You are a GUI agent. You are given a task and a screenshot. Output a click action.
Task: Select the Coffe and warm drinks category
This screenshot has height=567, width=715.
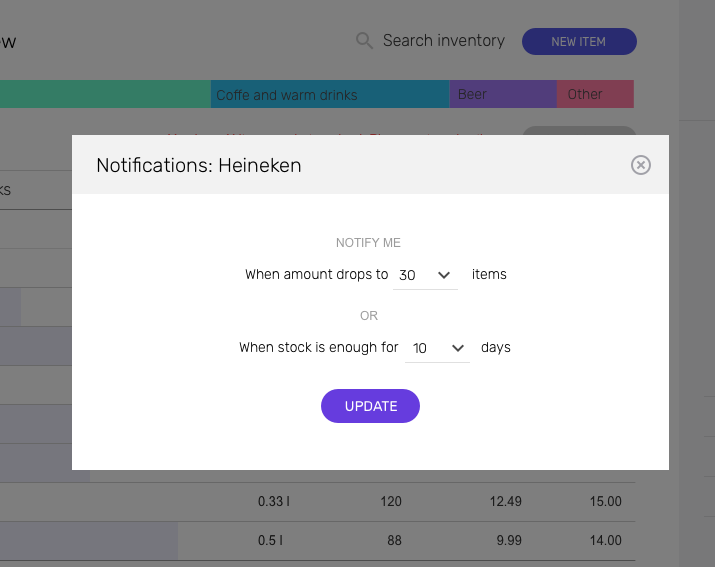330,94
